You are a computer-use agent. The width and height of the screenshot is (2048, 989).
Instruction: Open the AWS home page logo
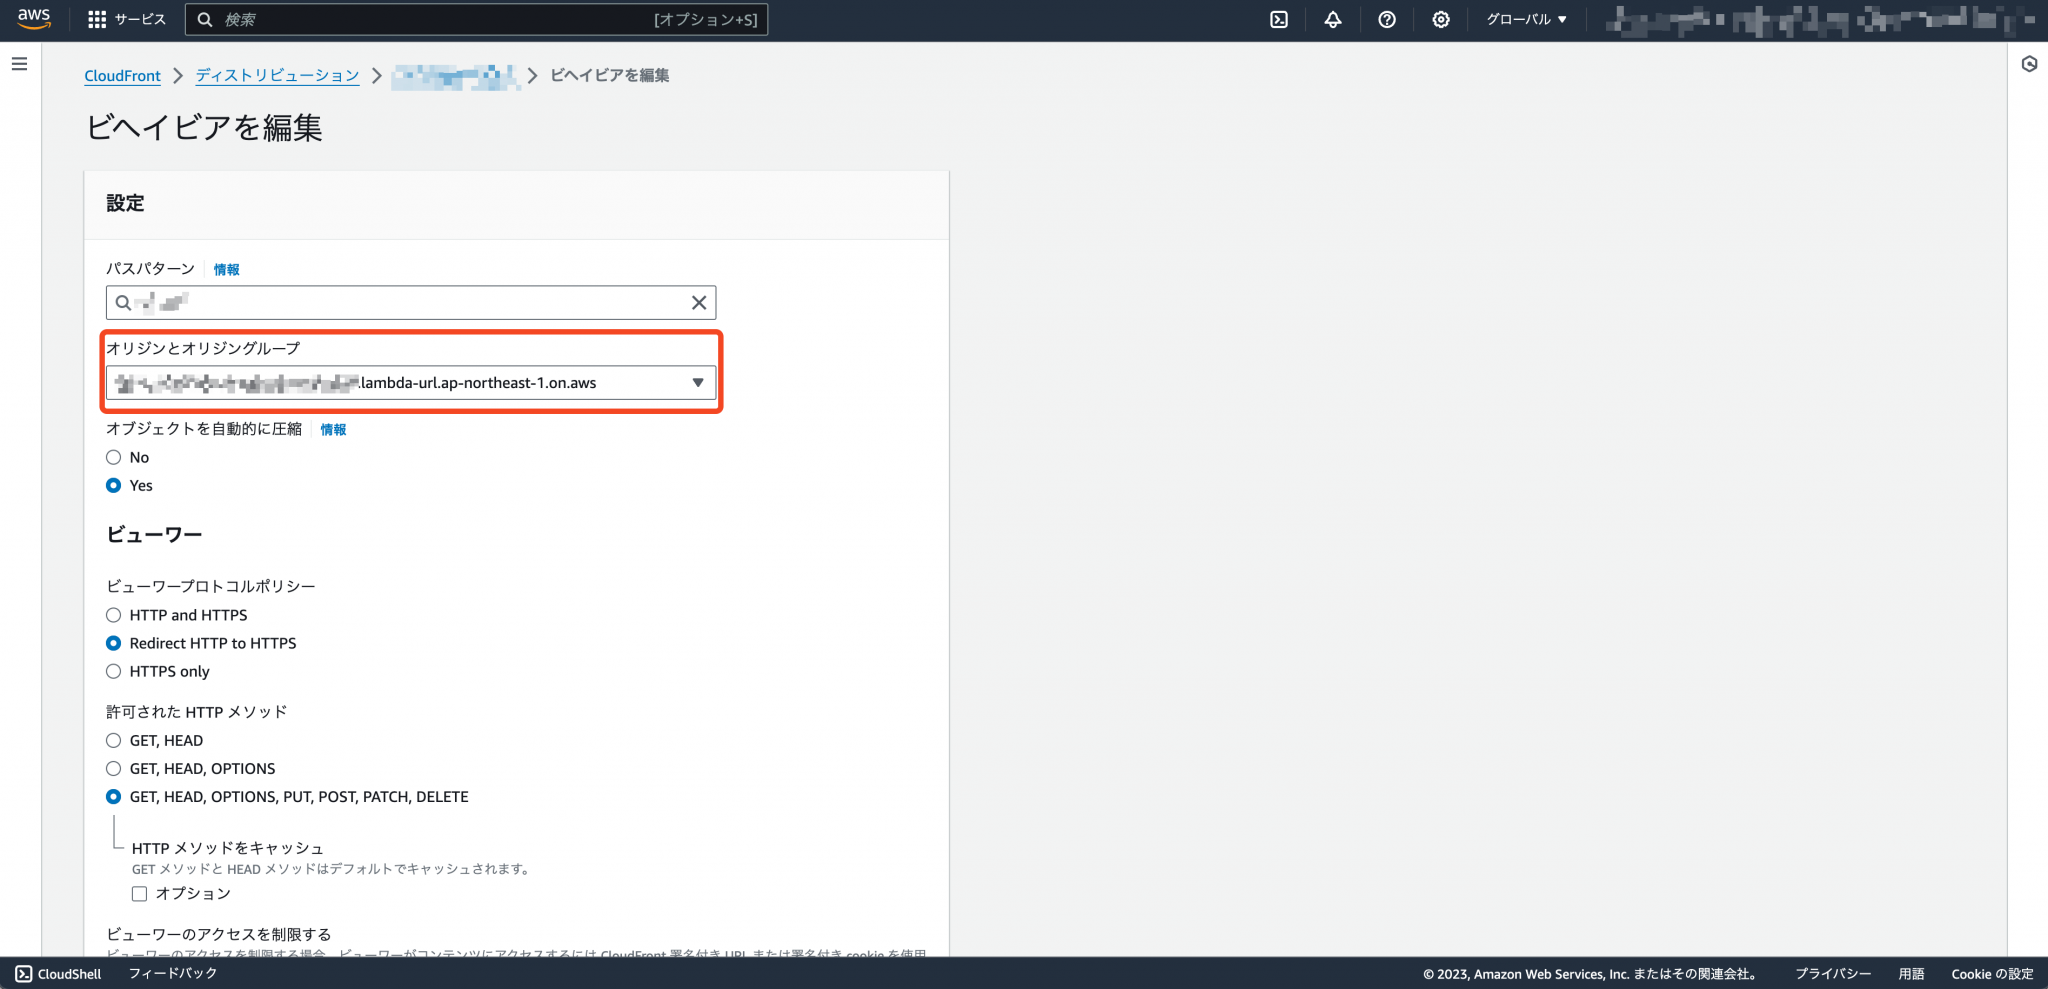coord(33,19)
